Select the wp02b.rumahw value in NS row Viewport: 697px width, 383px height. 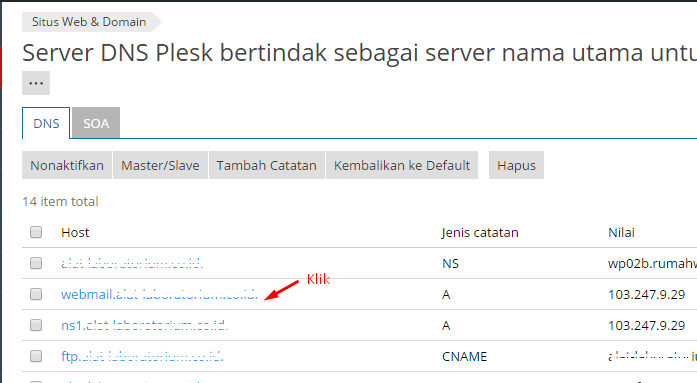pos(652,263)
